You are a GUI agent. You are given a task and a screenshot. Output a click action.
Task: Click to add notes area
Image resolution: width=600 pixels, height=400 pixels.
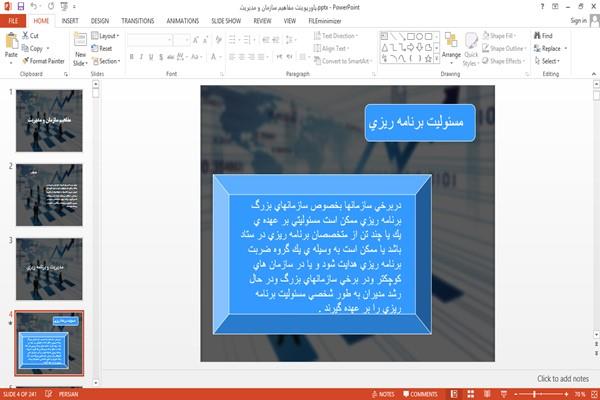[x=562, y=379]
